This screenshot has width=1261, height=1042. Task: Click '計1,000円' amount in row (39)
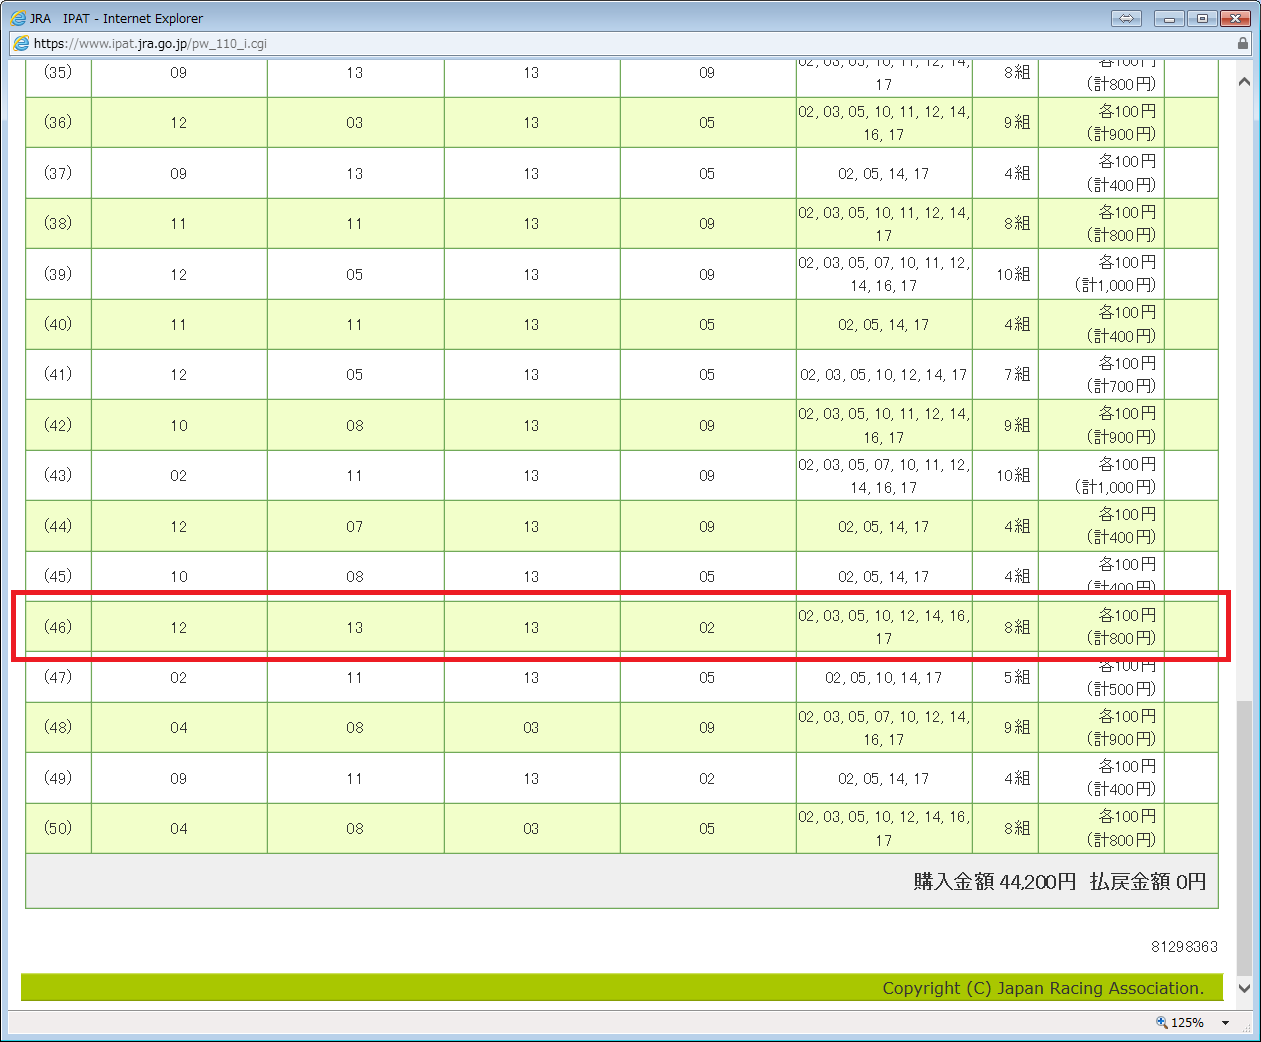point(1115,285)
